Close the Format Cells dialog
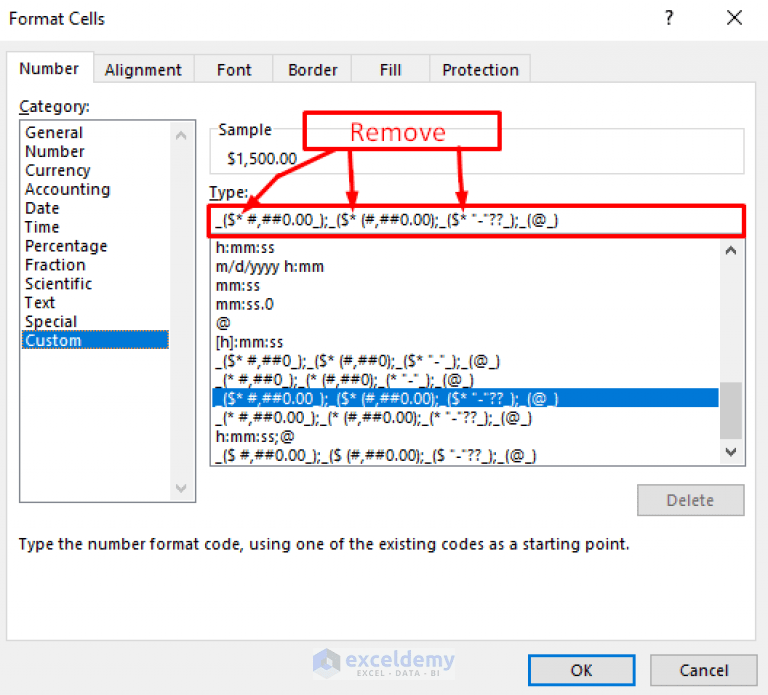The height and width of the screenshot is (695, 768). (734, 18)
